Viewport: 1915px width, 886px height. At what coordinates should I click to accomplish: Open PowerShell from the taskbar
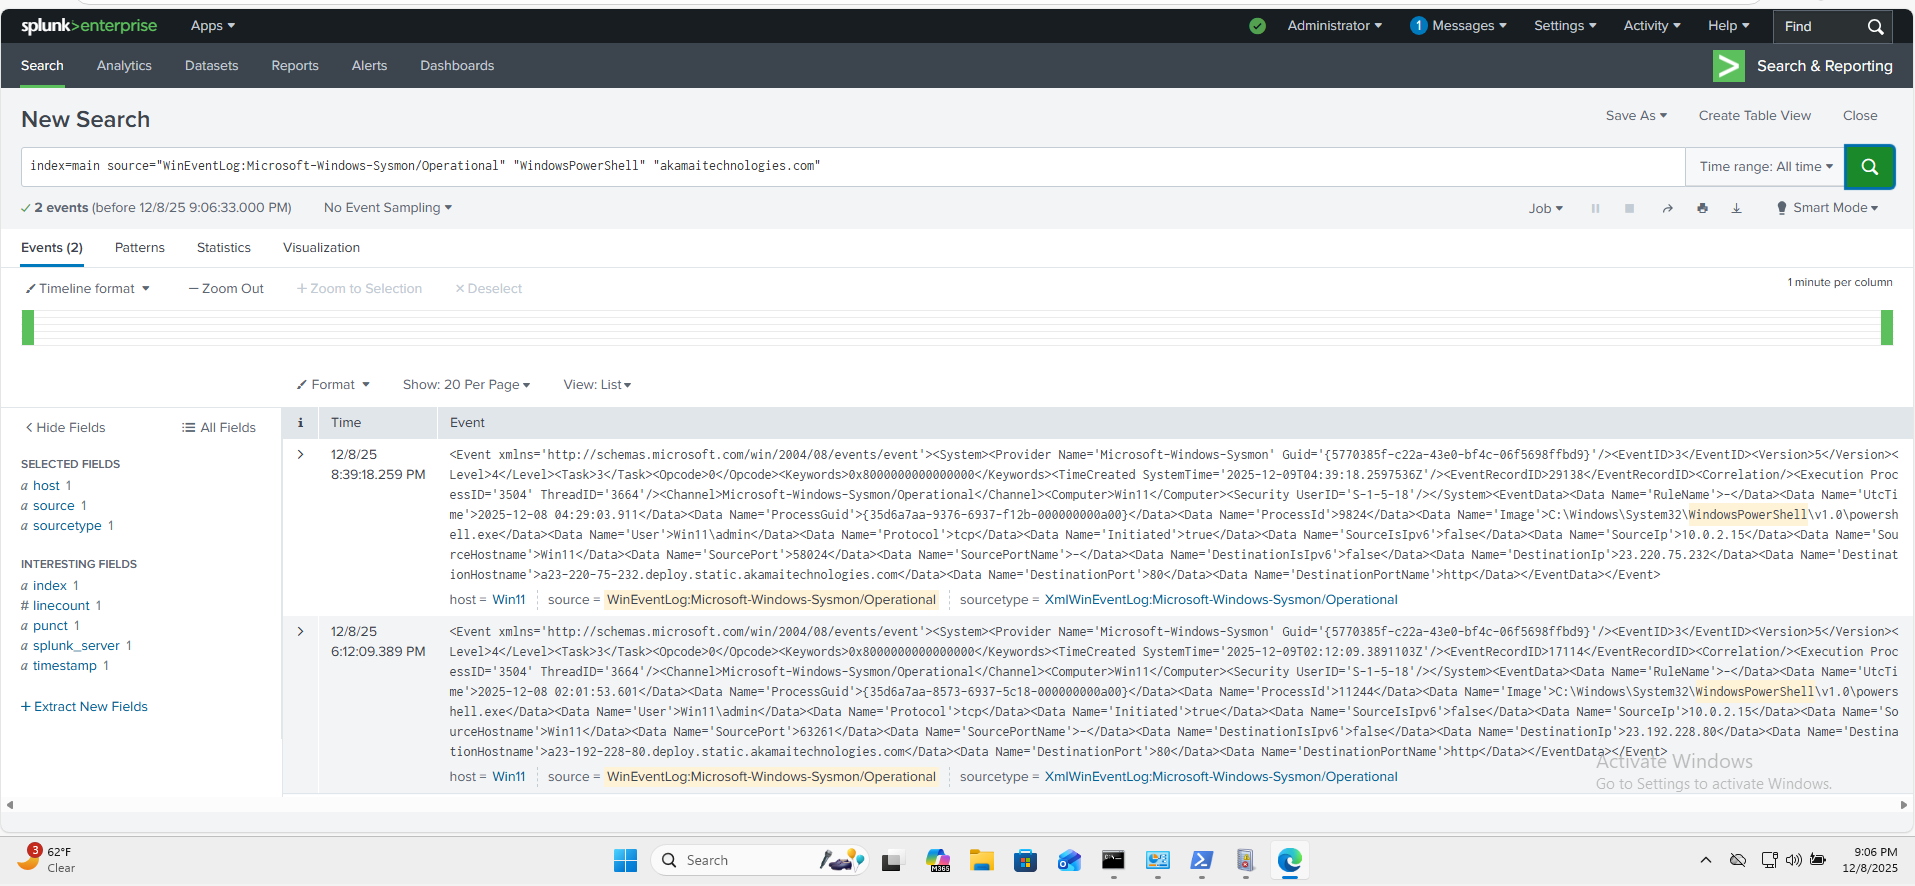[1201, 860]
